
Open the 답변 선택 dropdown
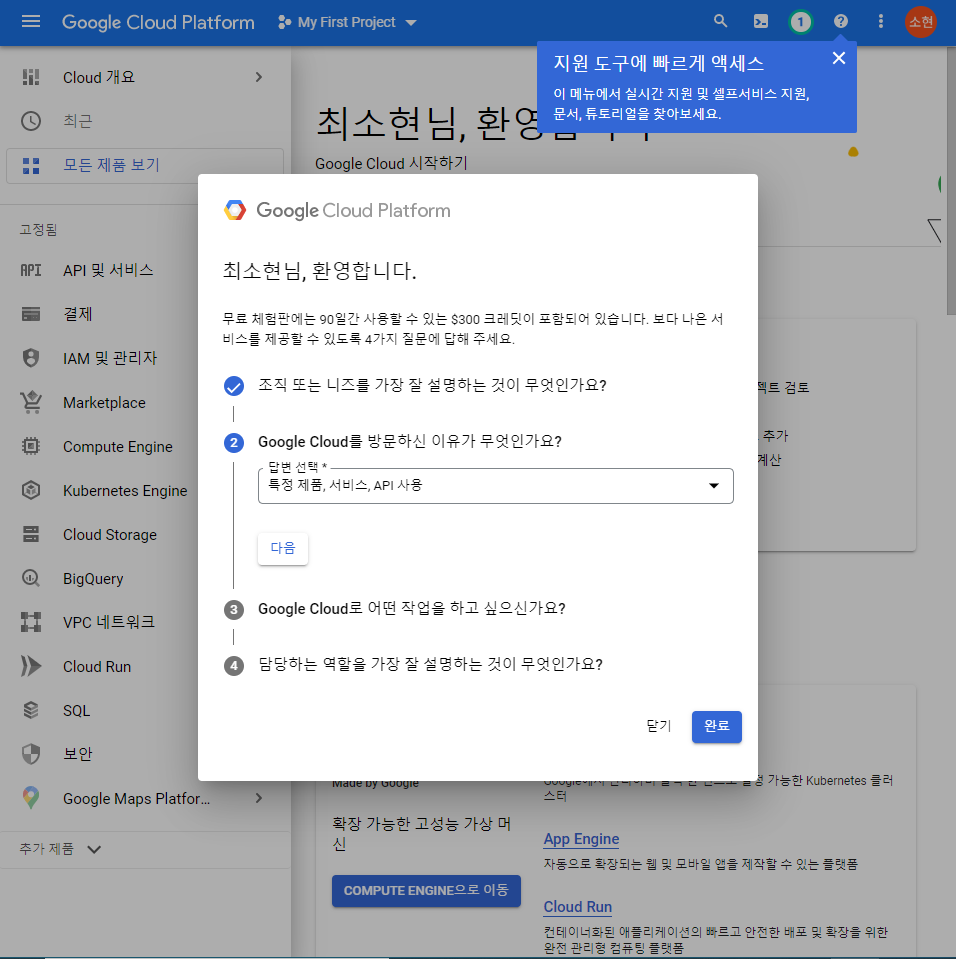point(495,486)
